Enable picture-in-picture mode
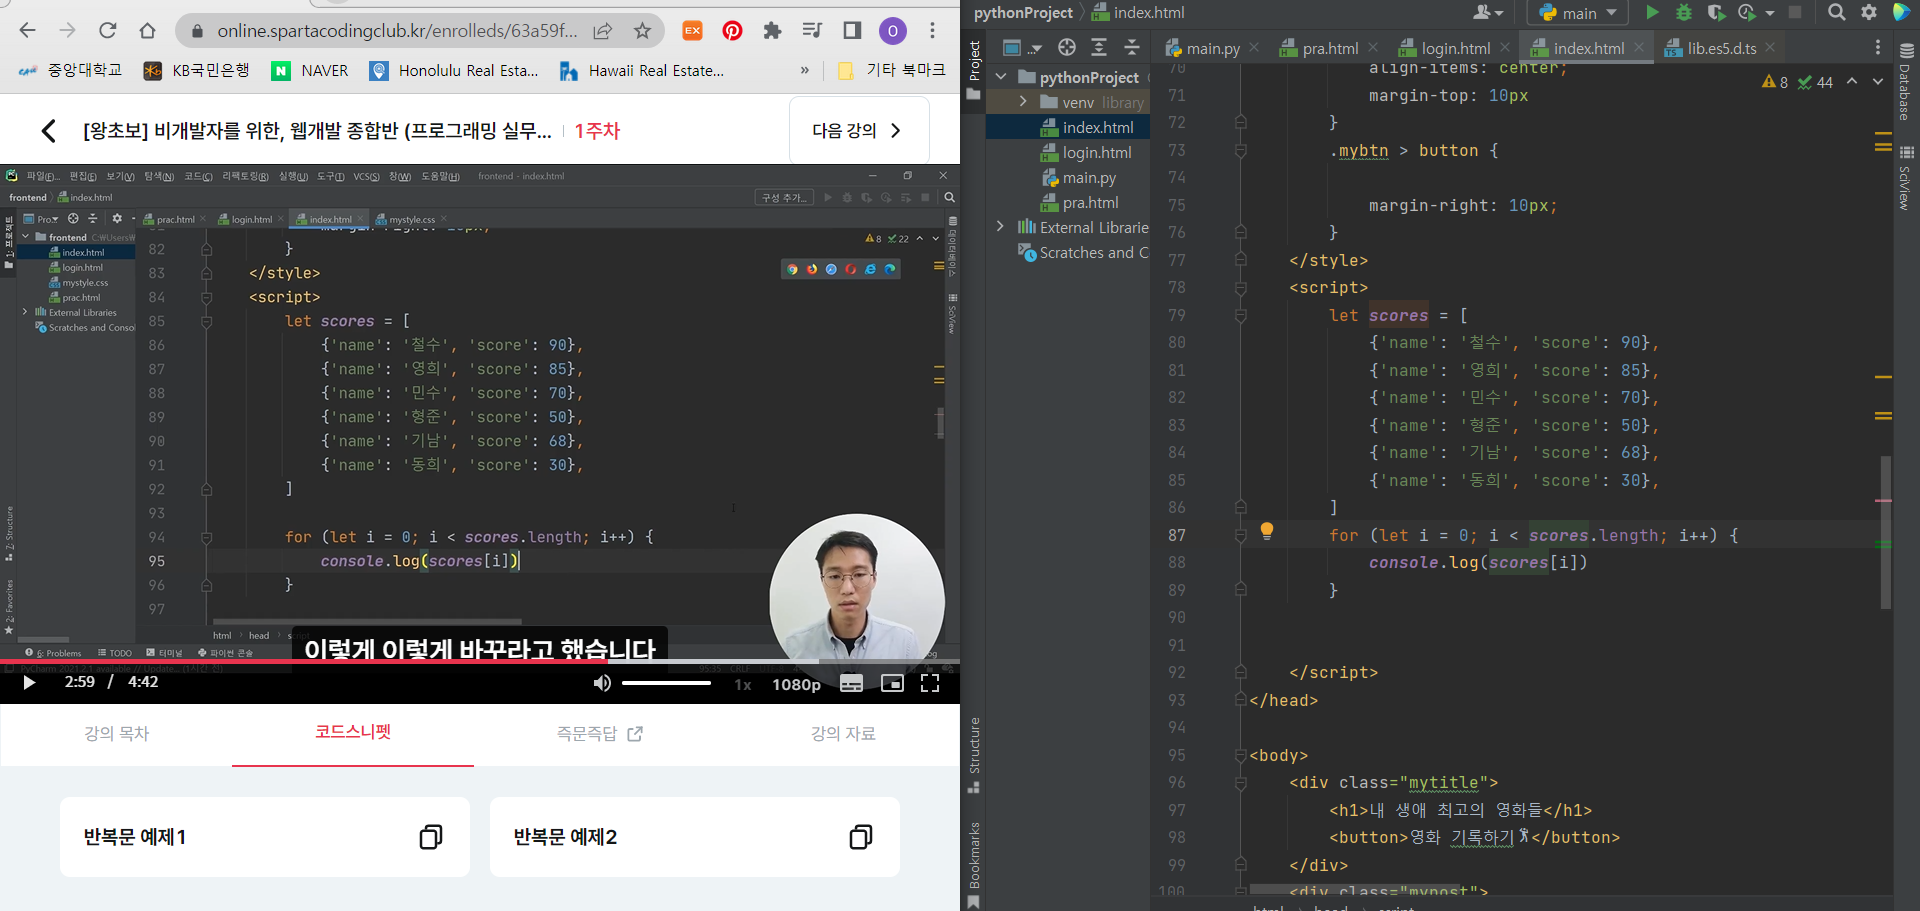 pyautogui.click(x=892, y=684)
